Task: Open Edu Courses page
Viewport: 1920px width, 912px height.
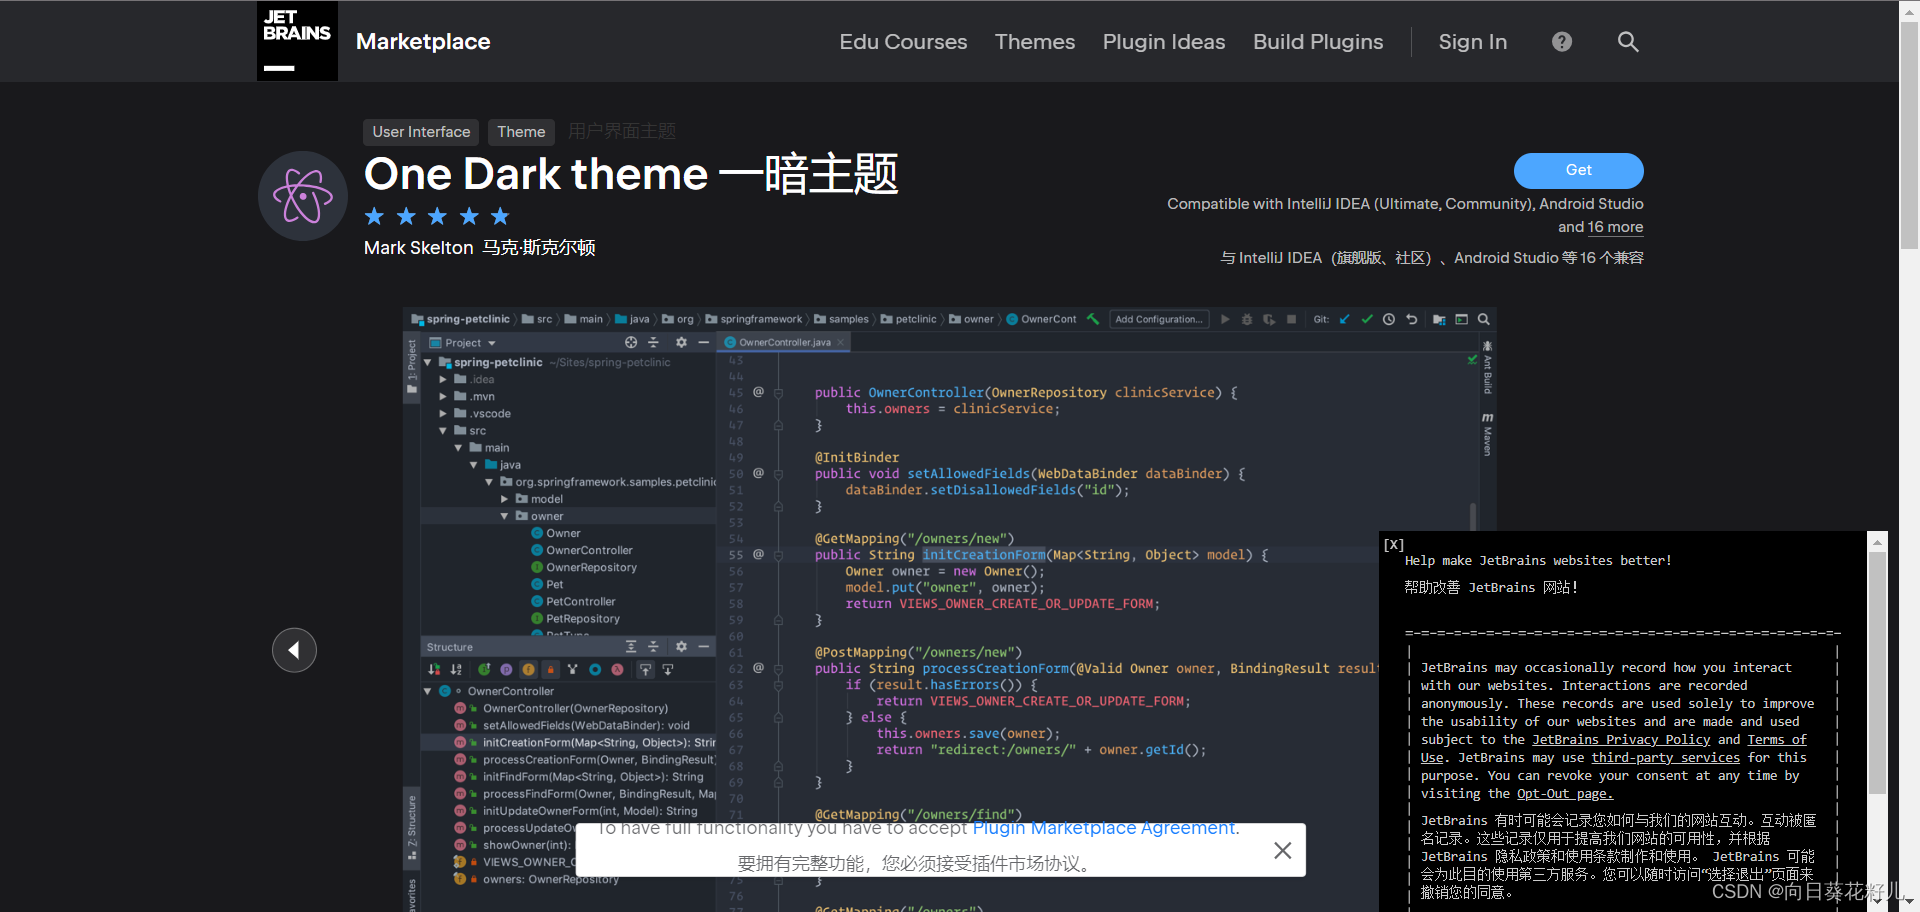Action: coord(903,42)
